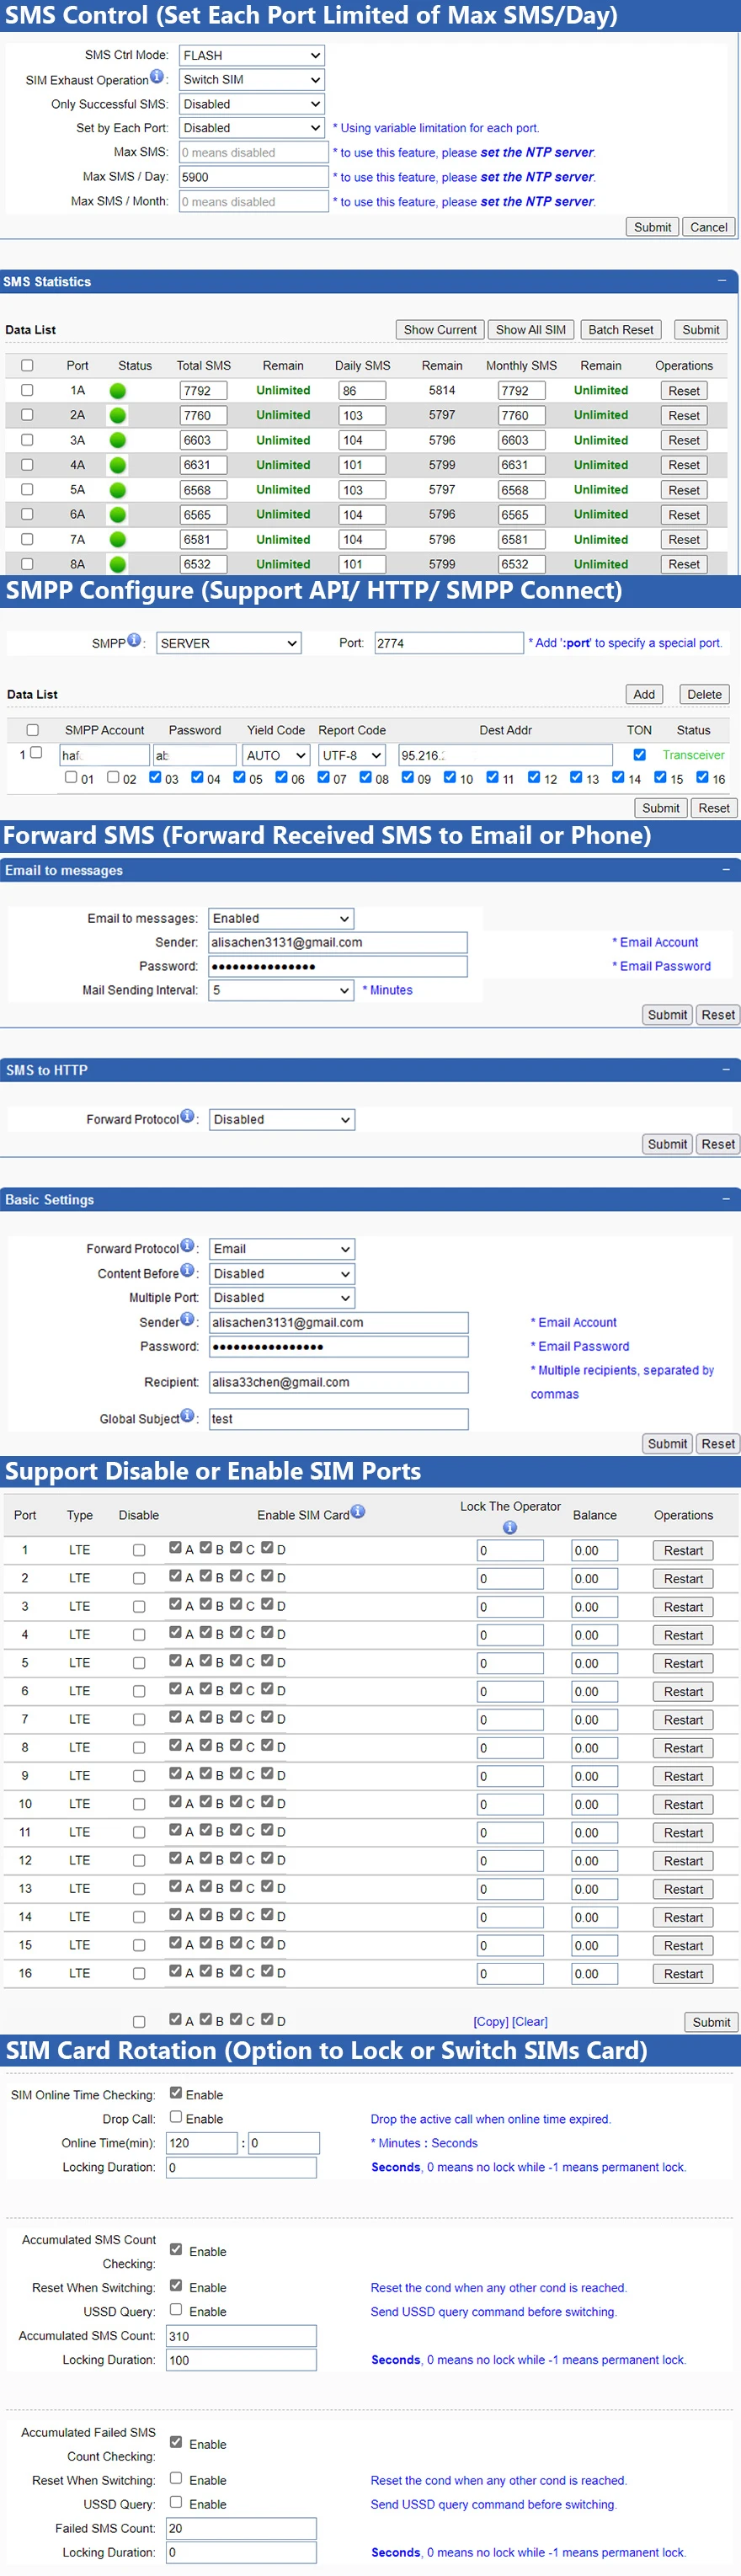The image size is (741, 2576).
Task: Click the Batch Reset button
Action: click(620, 330)
